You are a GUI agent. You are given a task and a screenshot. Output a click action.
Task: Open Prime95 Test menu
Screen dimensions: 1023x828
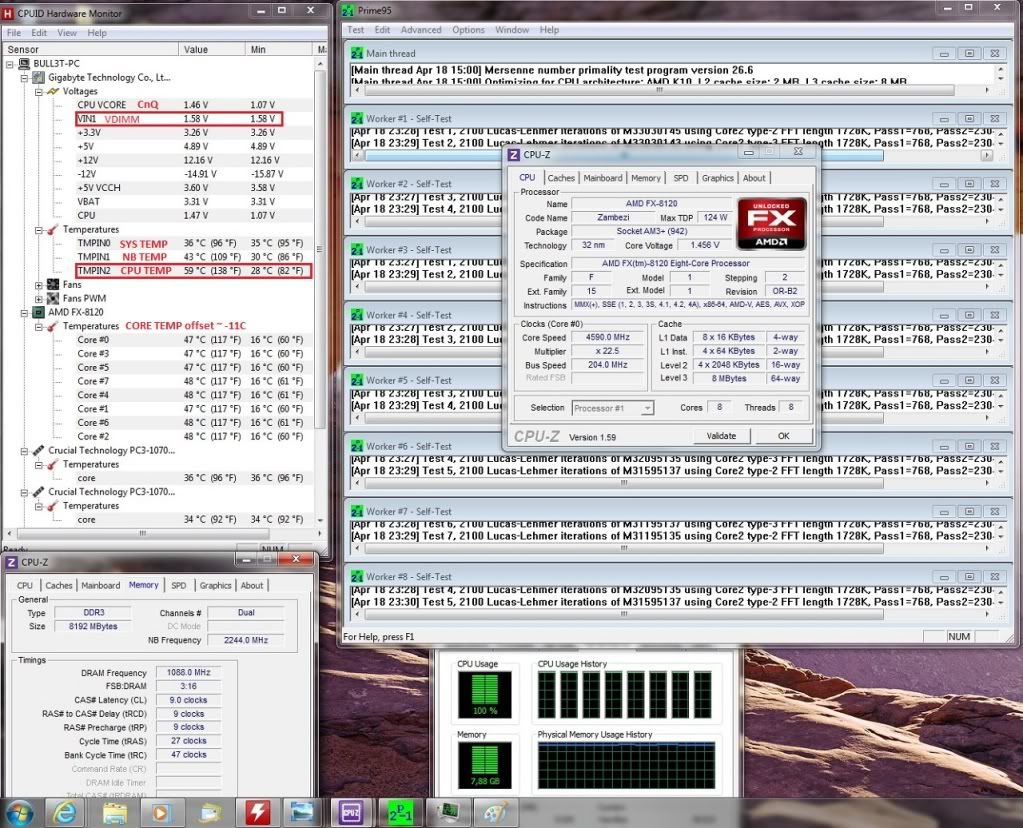[x=356, y=30]
